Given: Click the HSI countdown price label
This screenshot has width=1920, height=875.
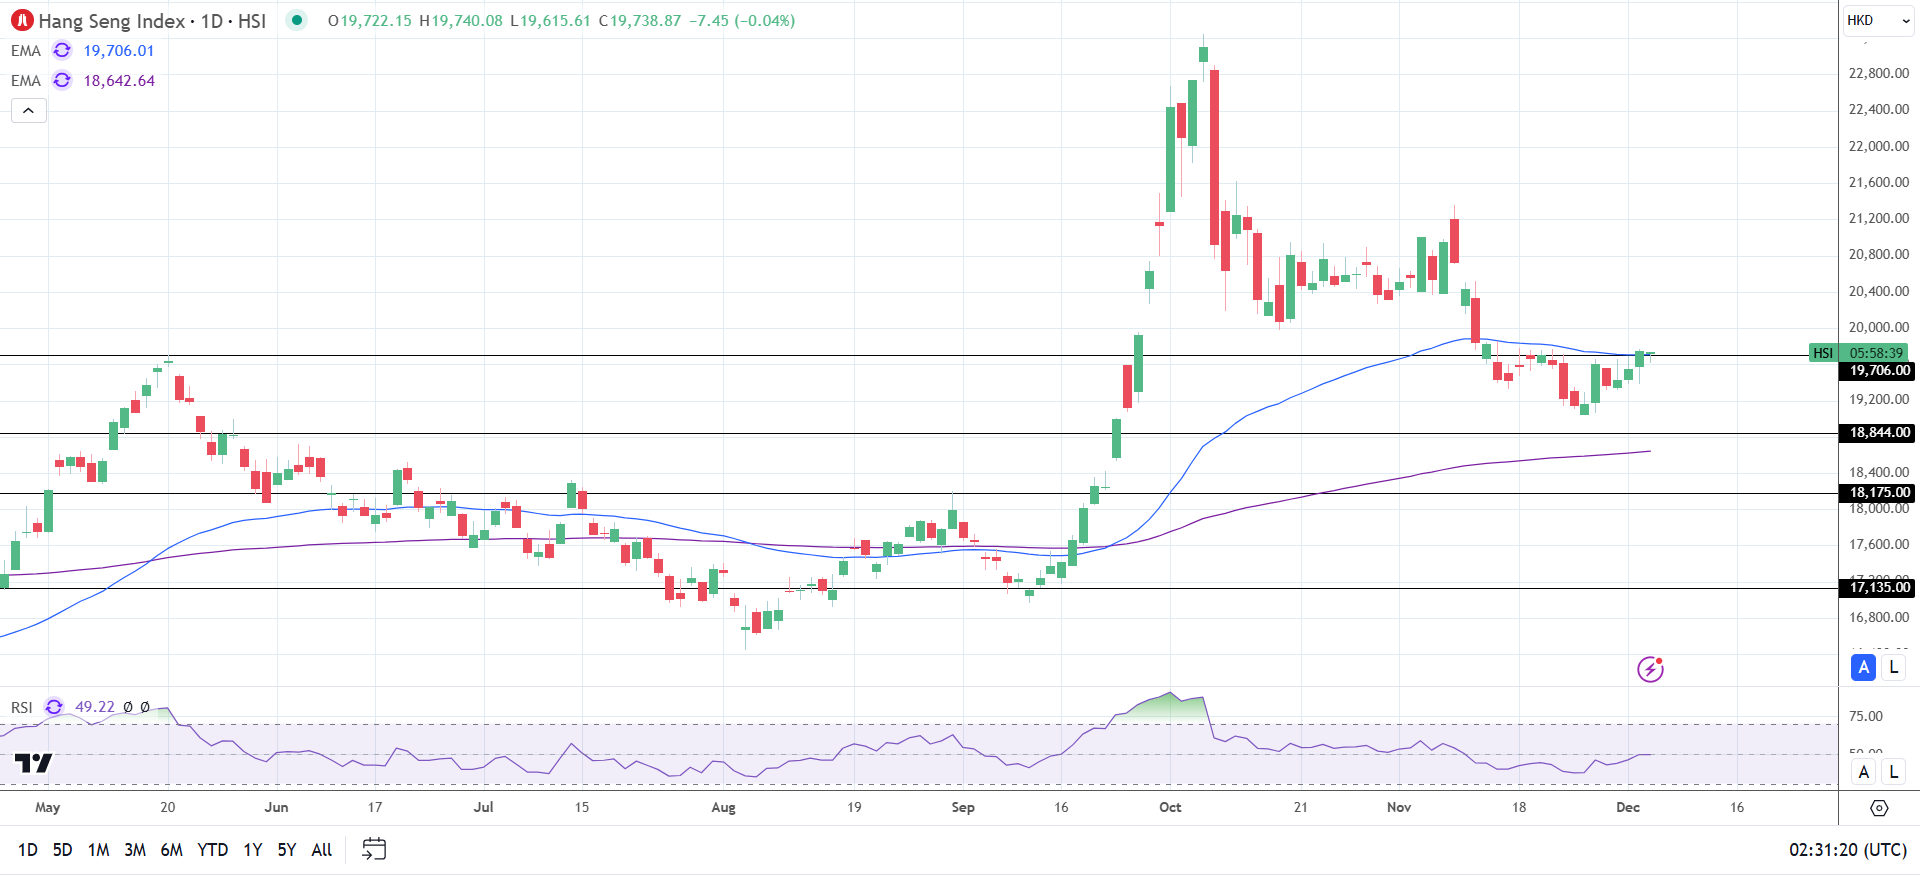Looking at the screenshot, I should [x=1859, y=353].
